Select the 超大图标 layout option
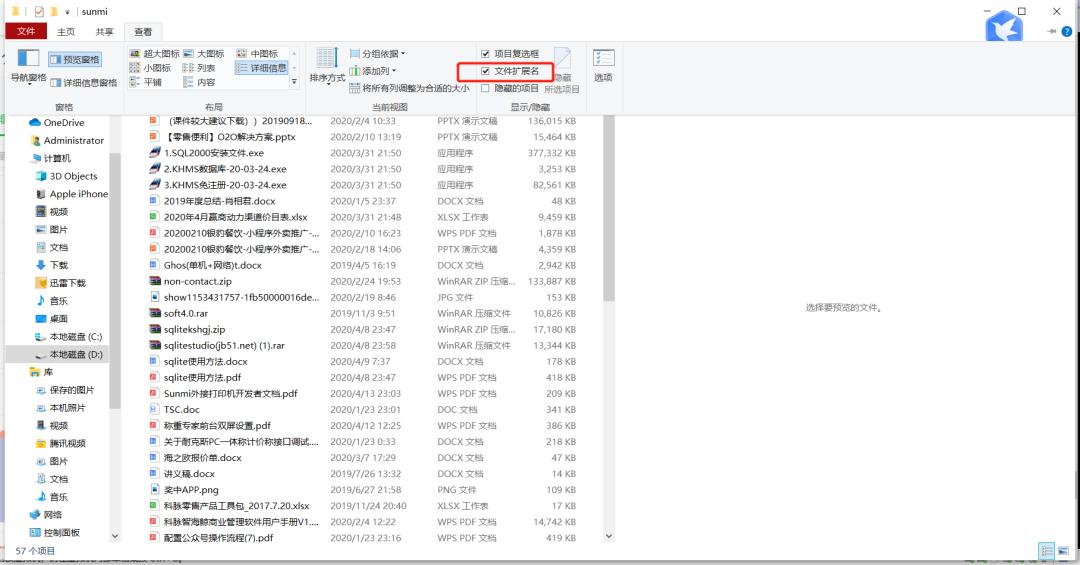 [x=155, y=54]
